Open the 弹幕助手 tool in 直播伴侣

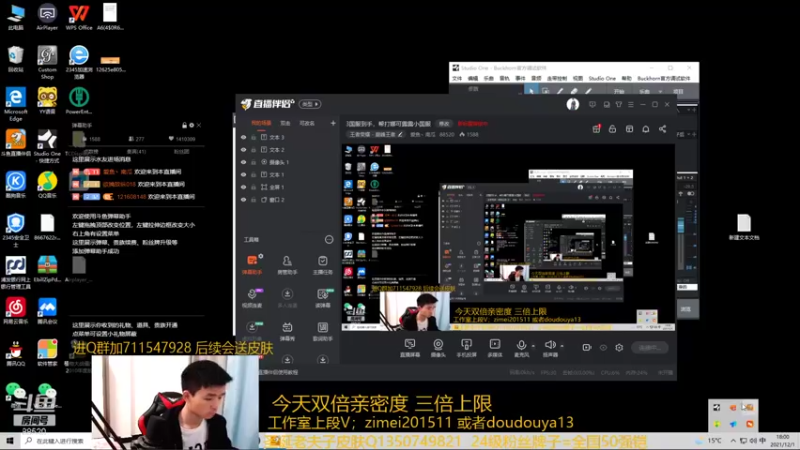252,265
